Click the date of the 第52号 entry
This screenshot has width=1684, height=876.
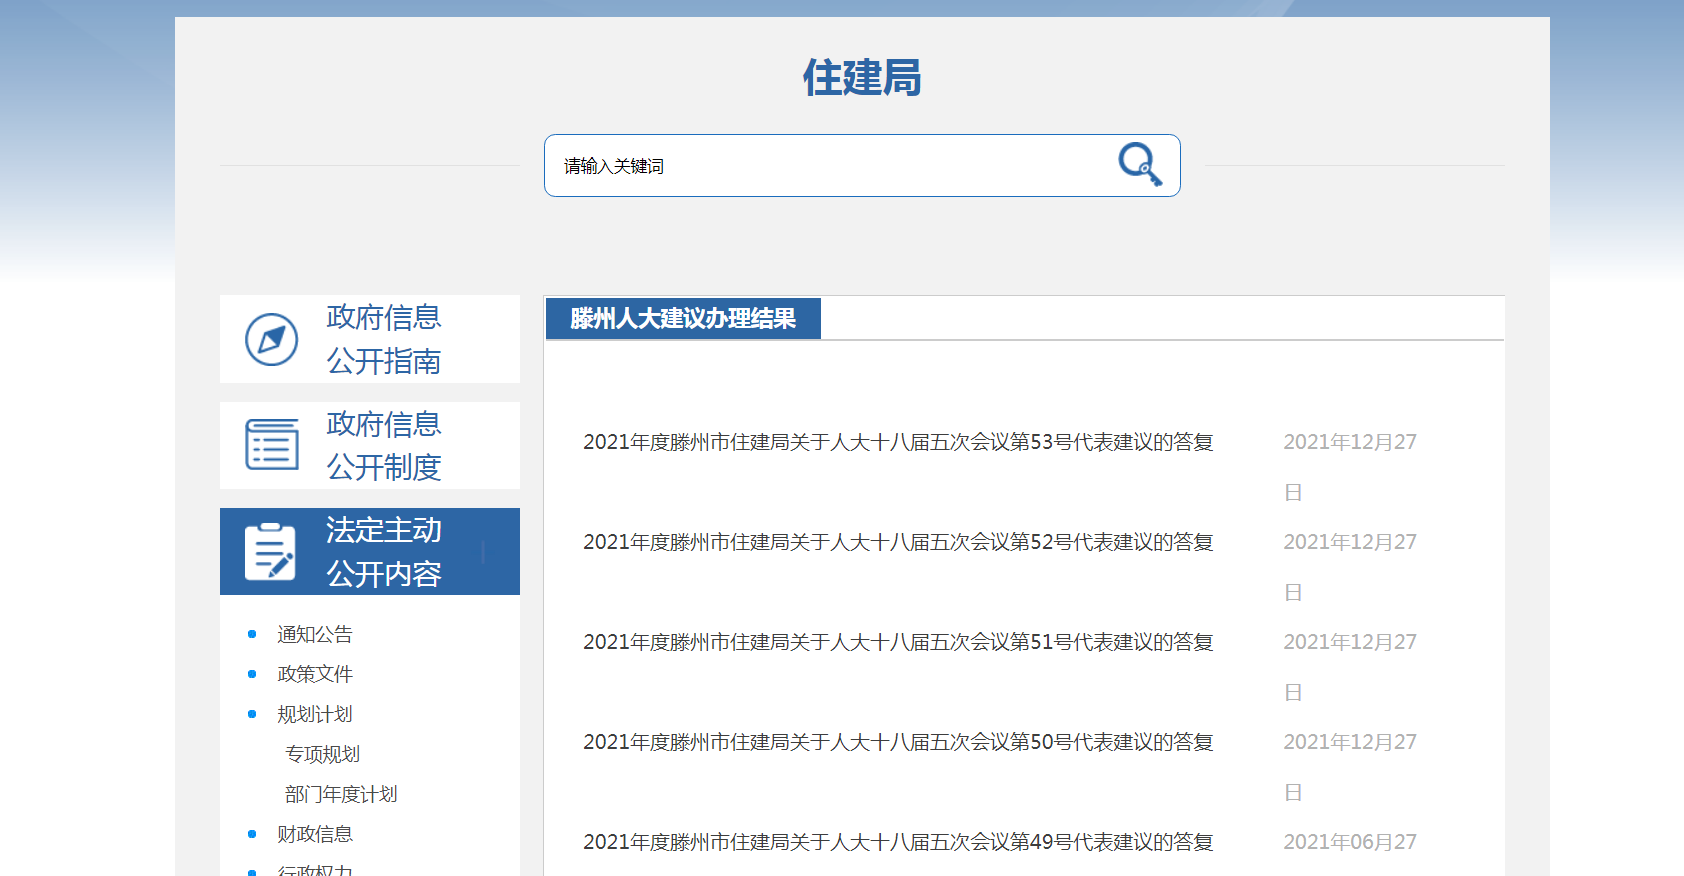click(x=1350, y=566)
